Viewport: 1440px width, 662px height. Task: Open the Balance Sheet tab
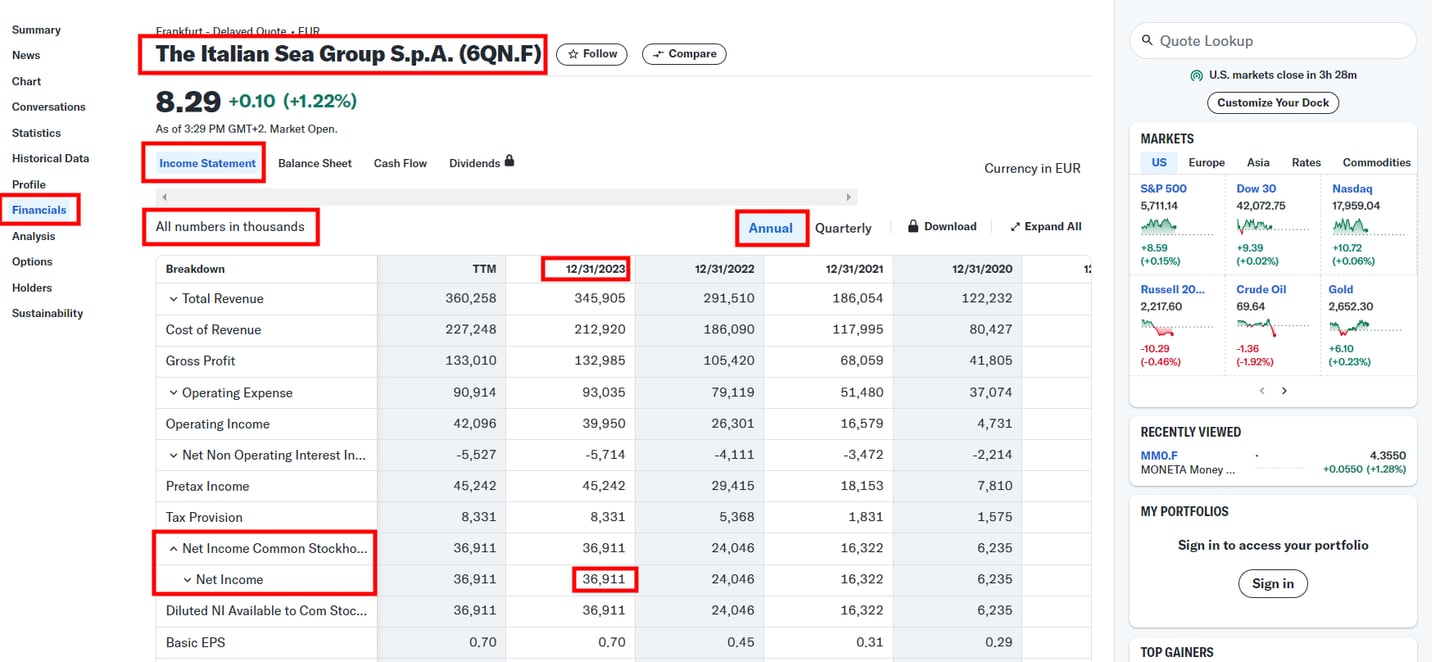click(x=315, y=163)
